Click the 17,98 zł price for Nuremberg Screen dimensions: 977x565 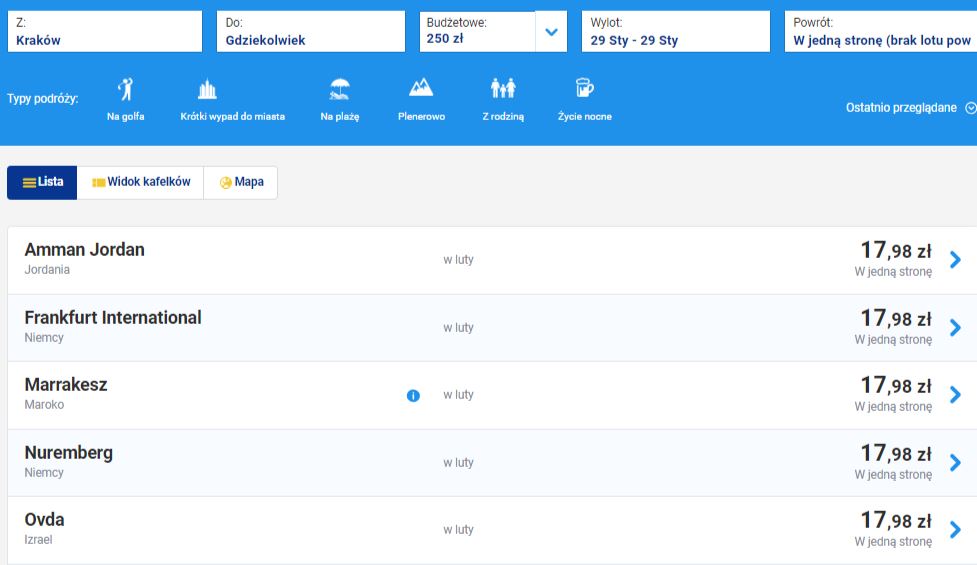click(x=896, y=453)
